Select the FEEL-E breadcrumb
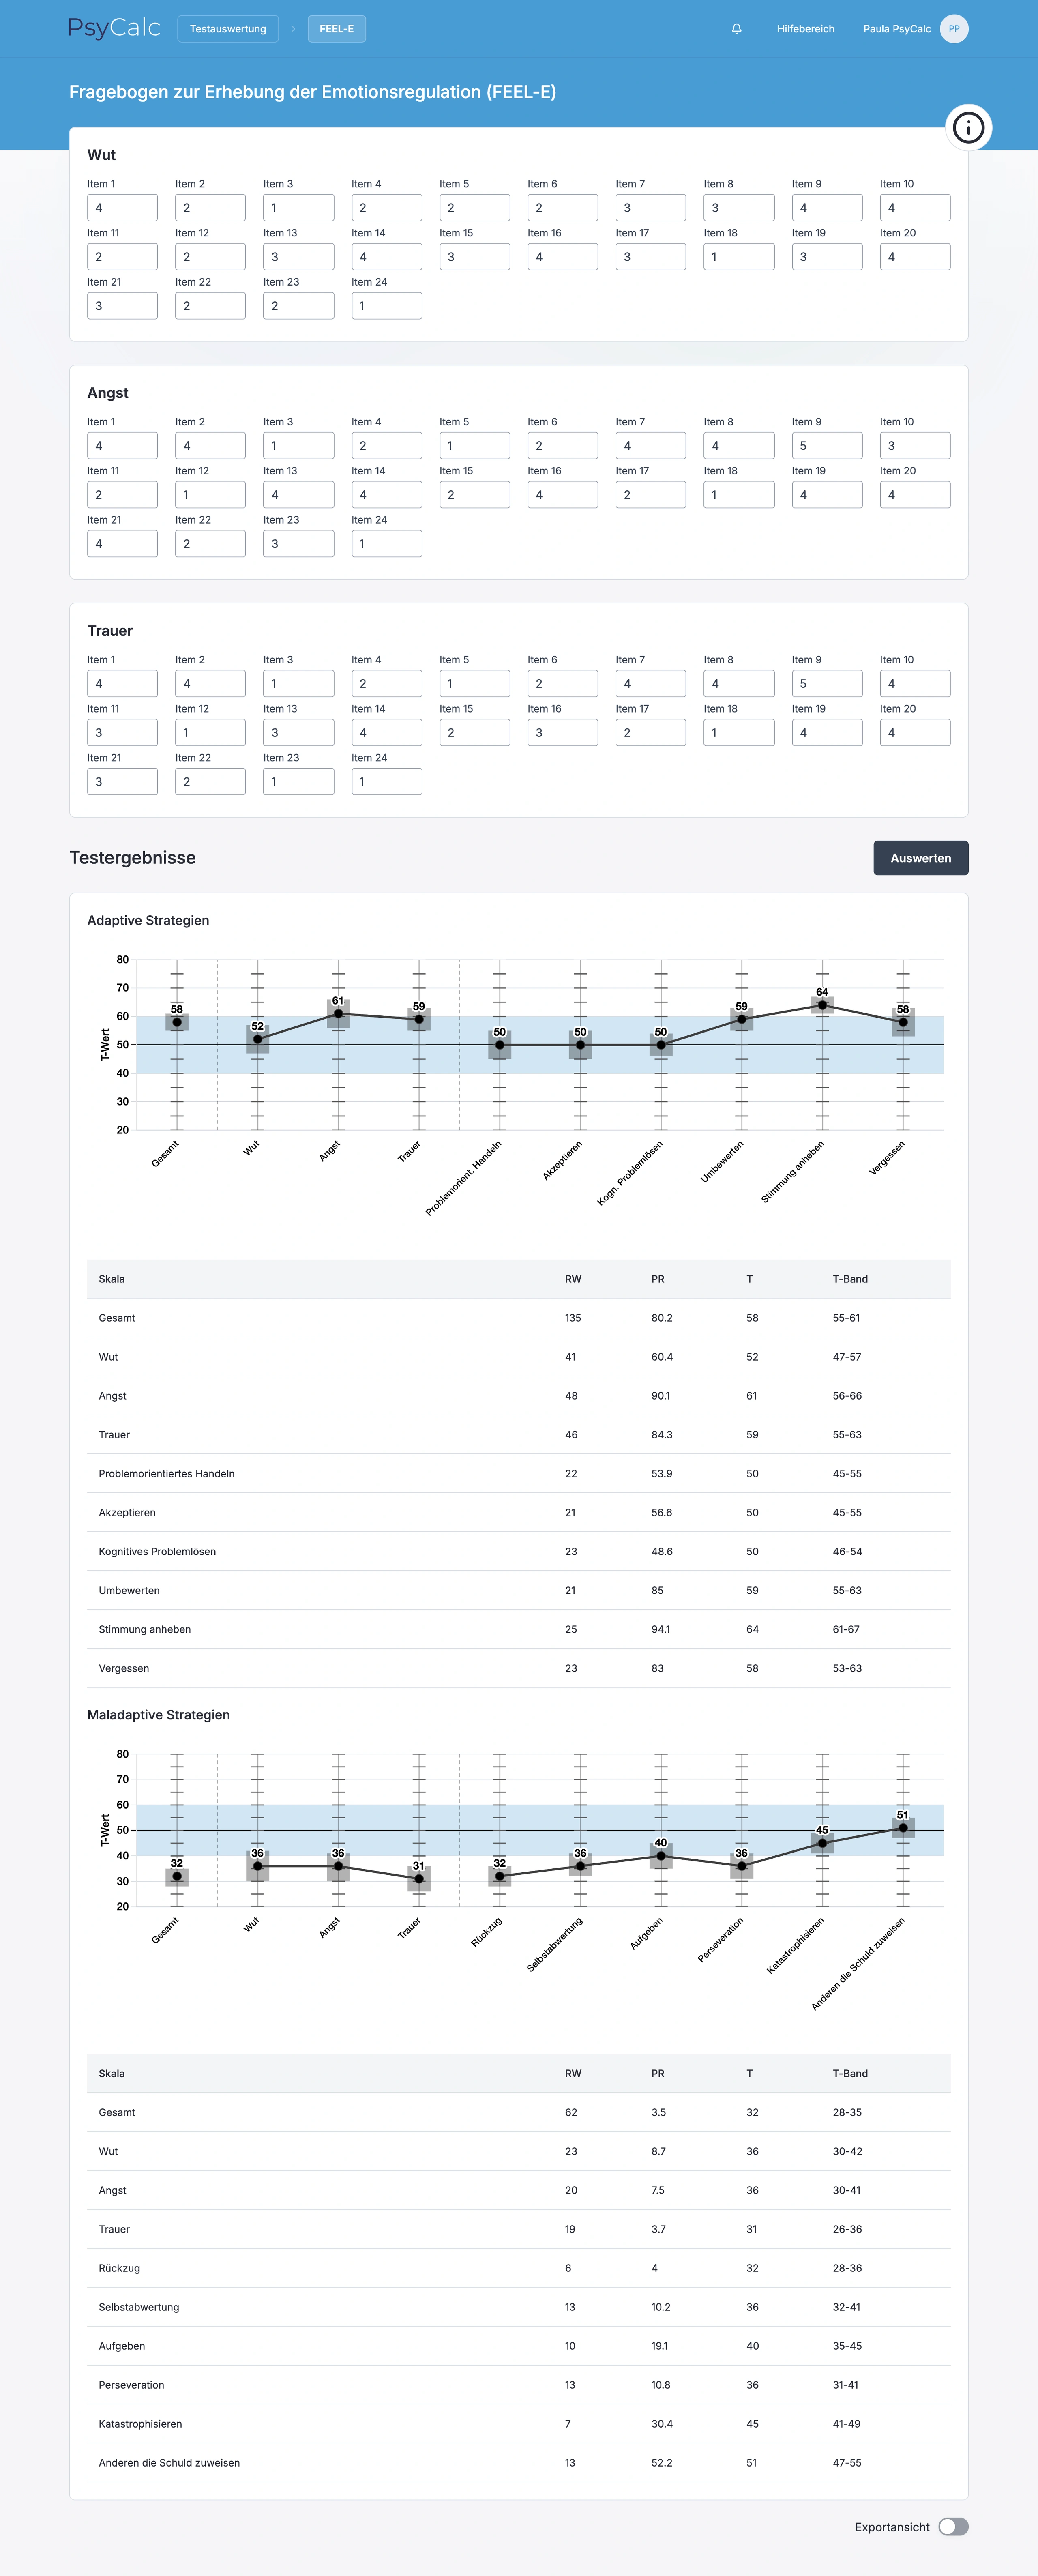 [x=337, y=29]
